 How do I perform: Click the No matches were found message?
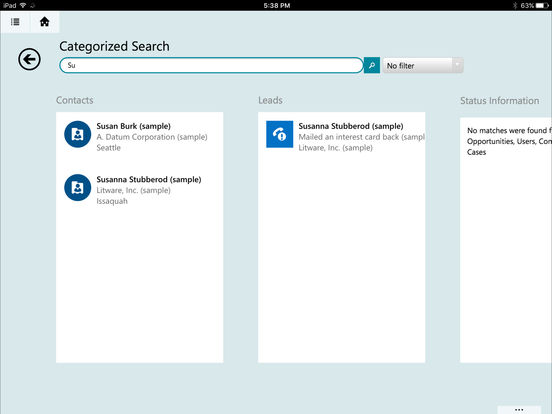coord(509,141)
